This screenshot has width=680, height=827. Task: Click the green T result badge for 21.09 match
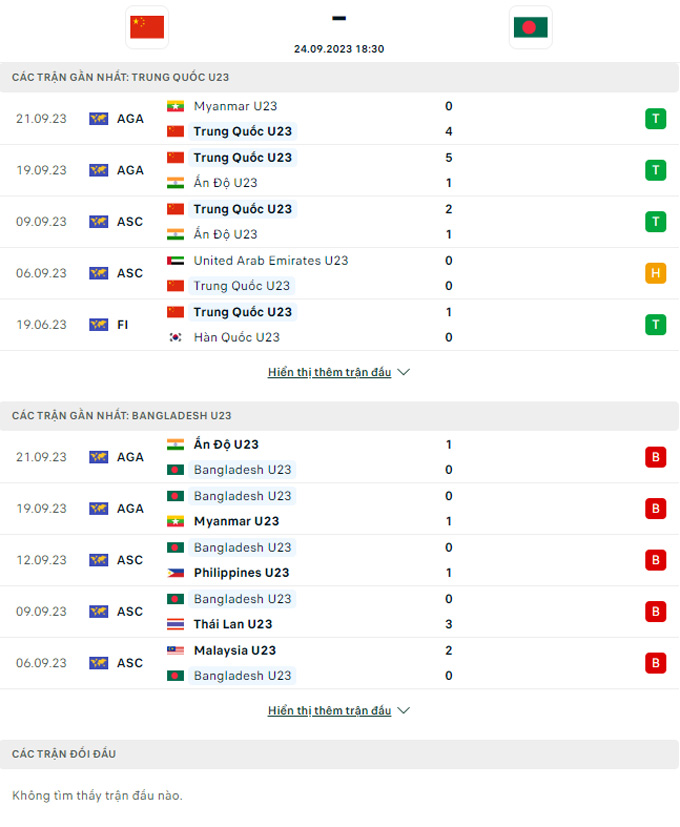click(x=655, y=118)
